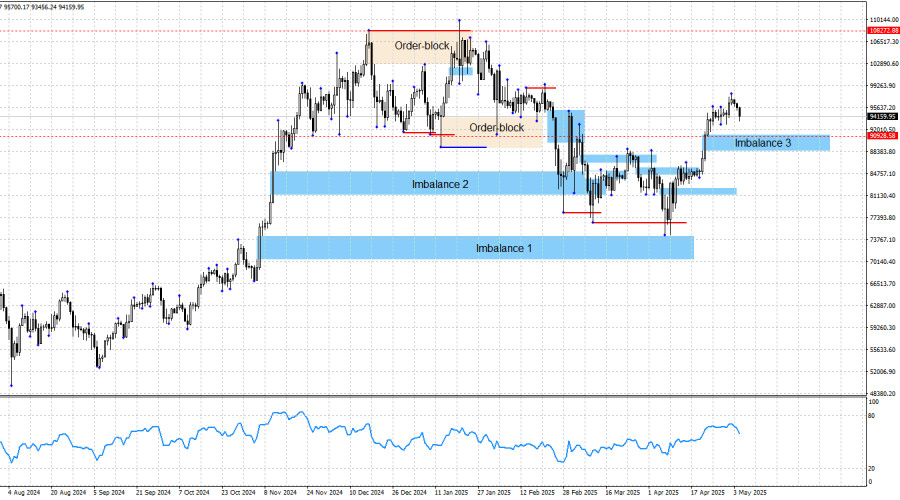Click the 106517.30 price axis value
900x500 pixels.
point(884,42)
